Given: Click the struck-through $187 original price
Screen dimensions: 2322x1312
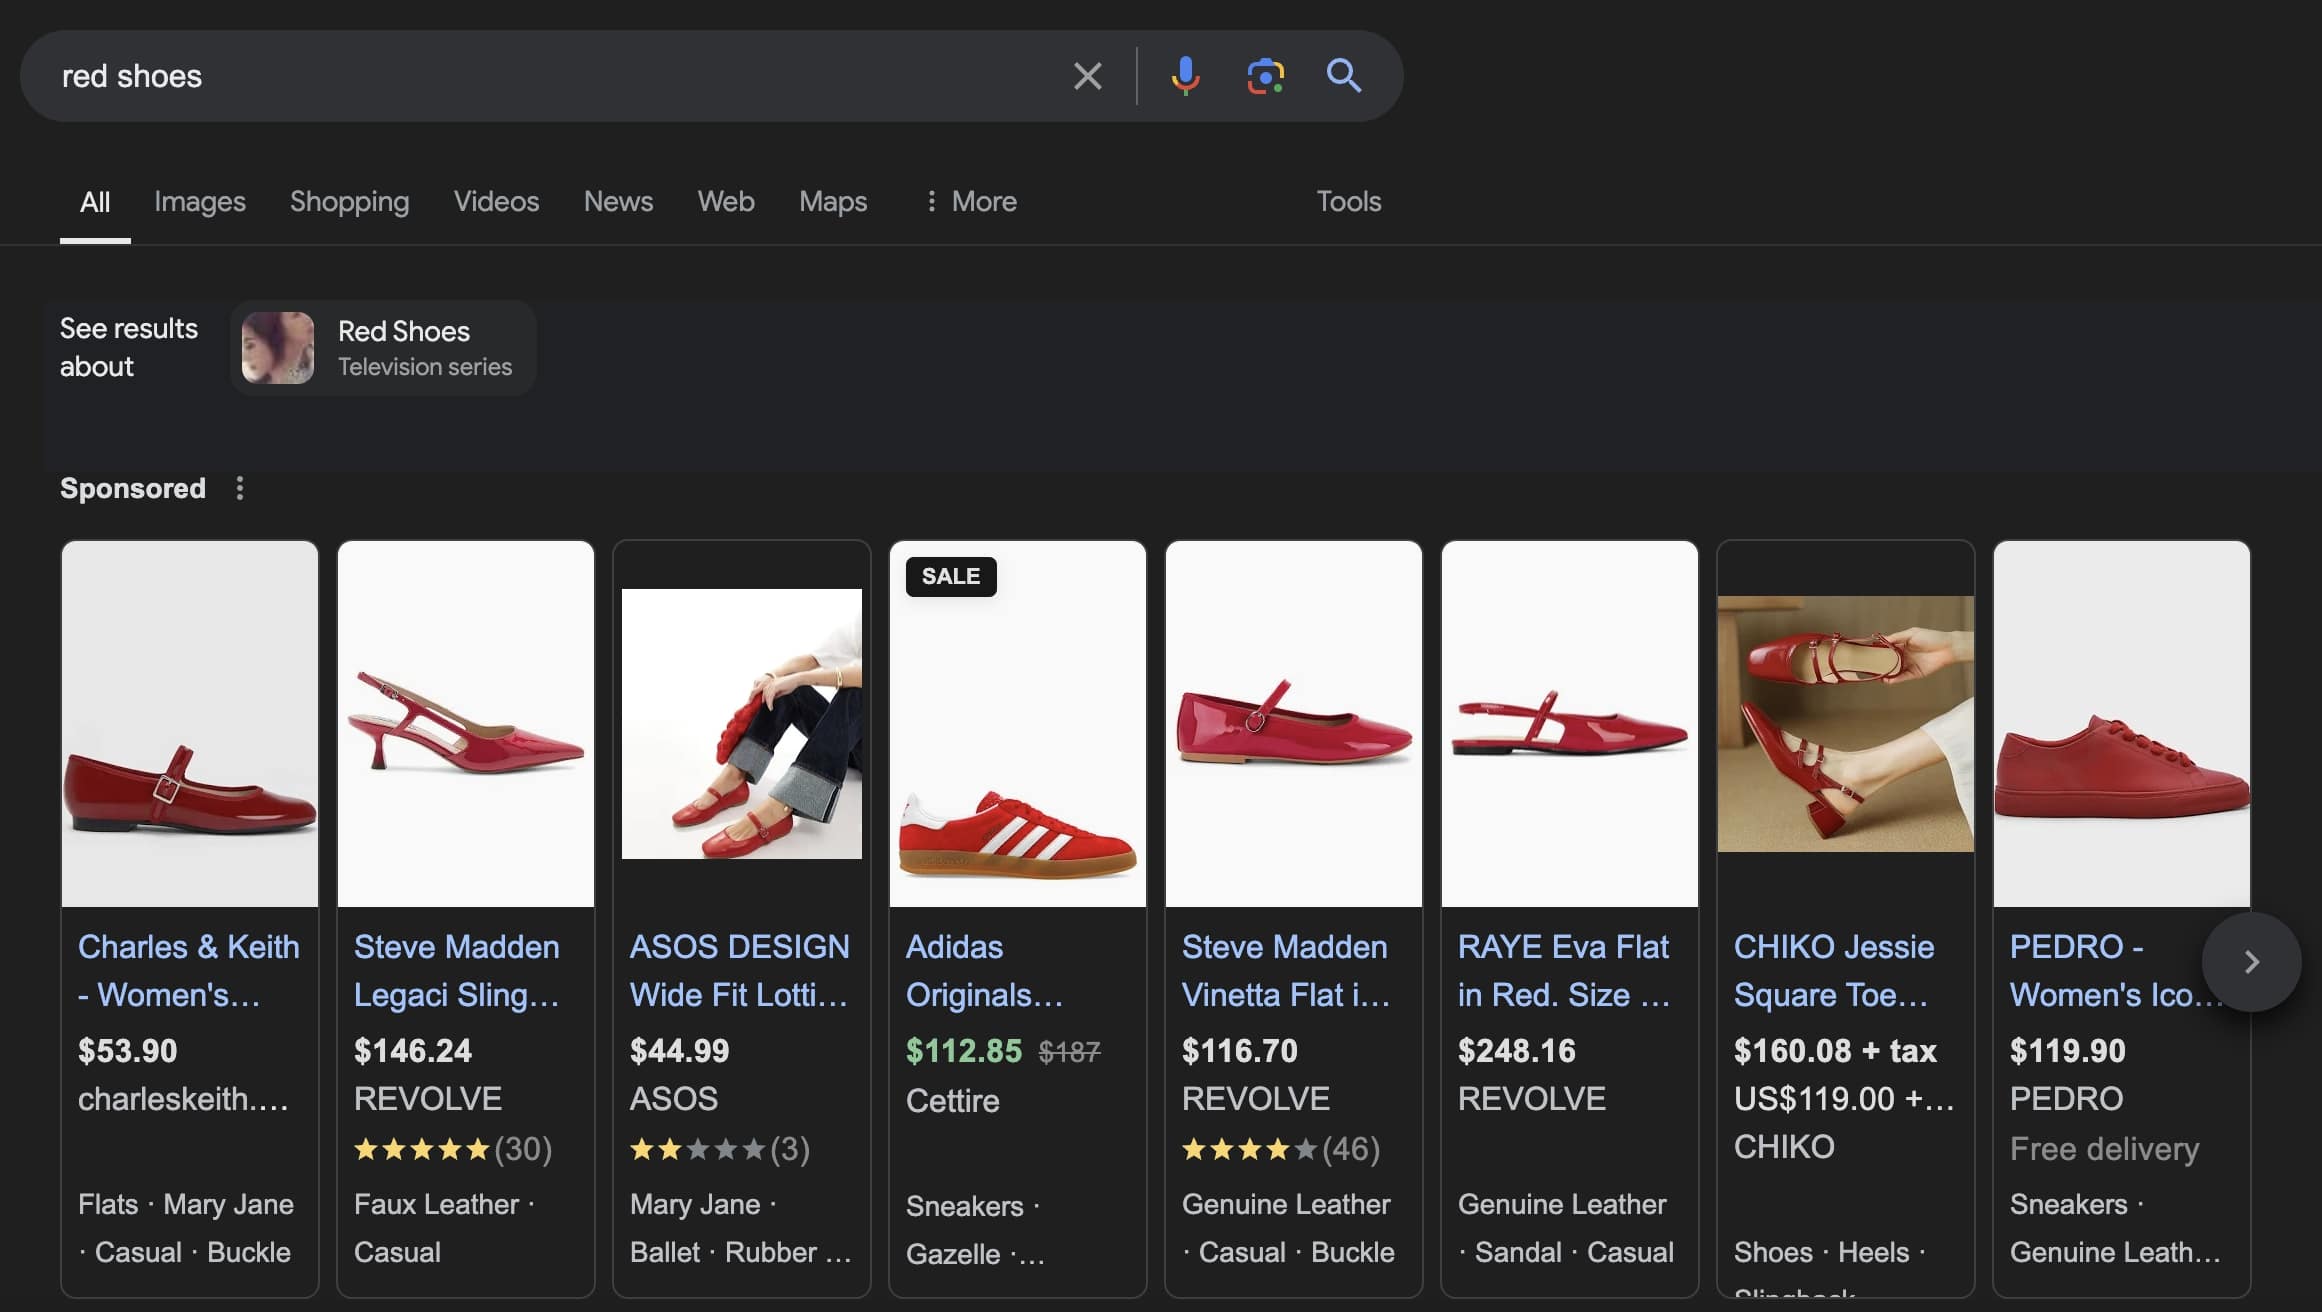Looking at the screenshot, I should [x=1069, y=1052].
